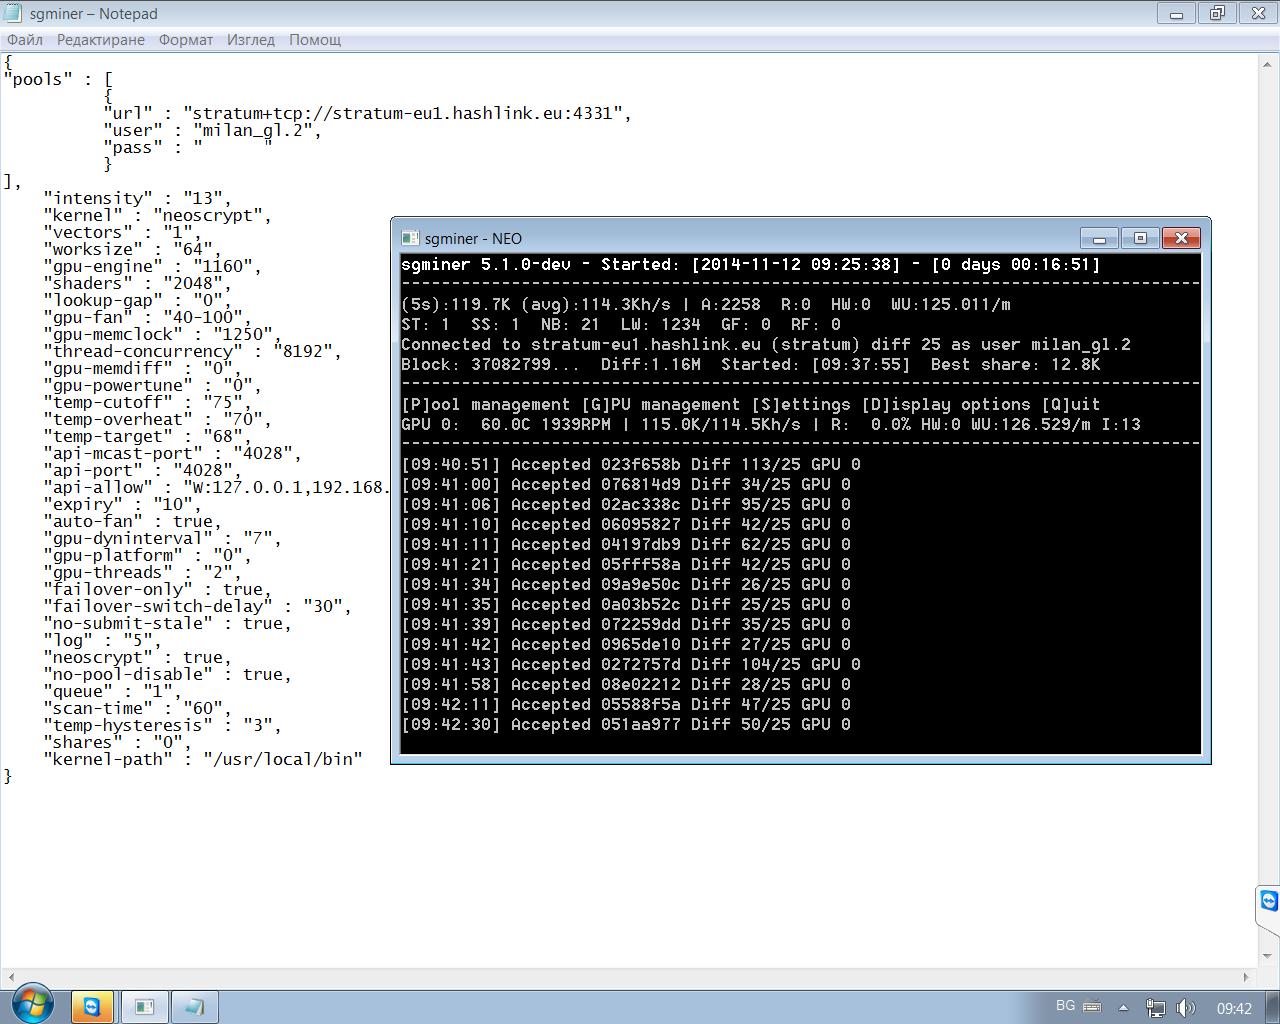
Task: Click the sgminer 5.1.0-dev header line
Action: [750, 264]
